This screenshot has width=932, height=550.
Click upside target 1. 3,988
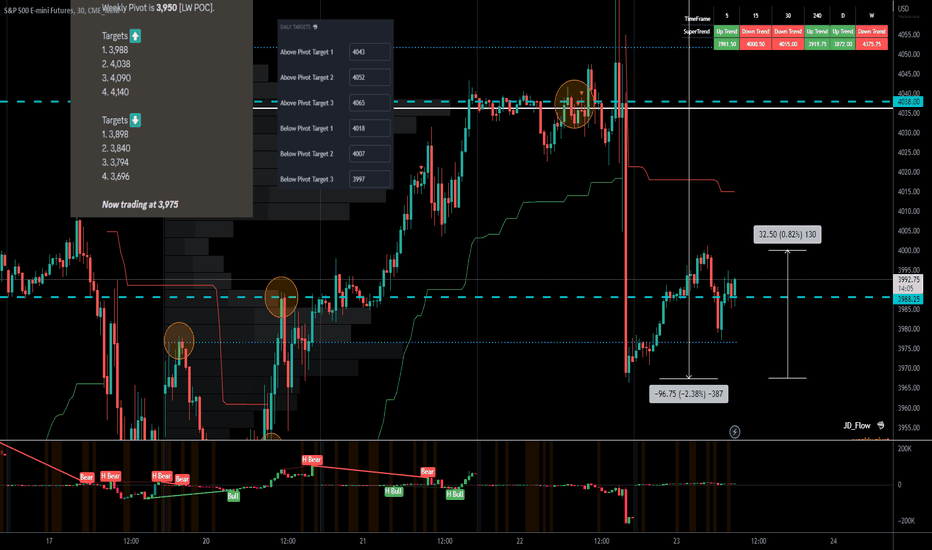click(x=115, y=50)
